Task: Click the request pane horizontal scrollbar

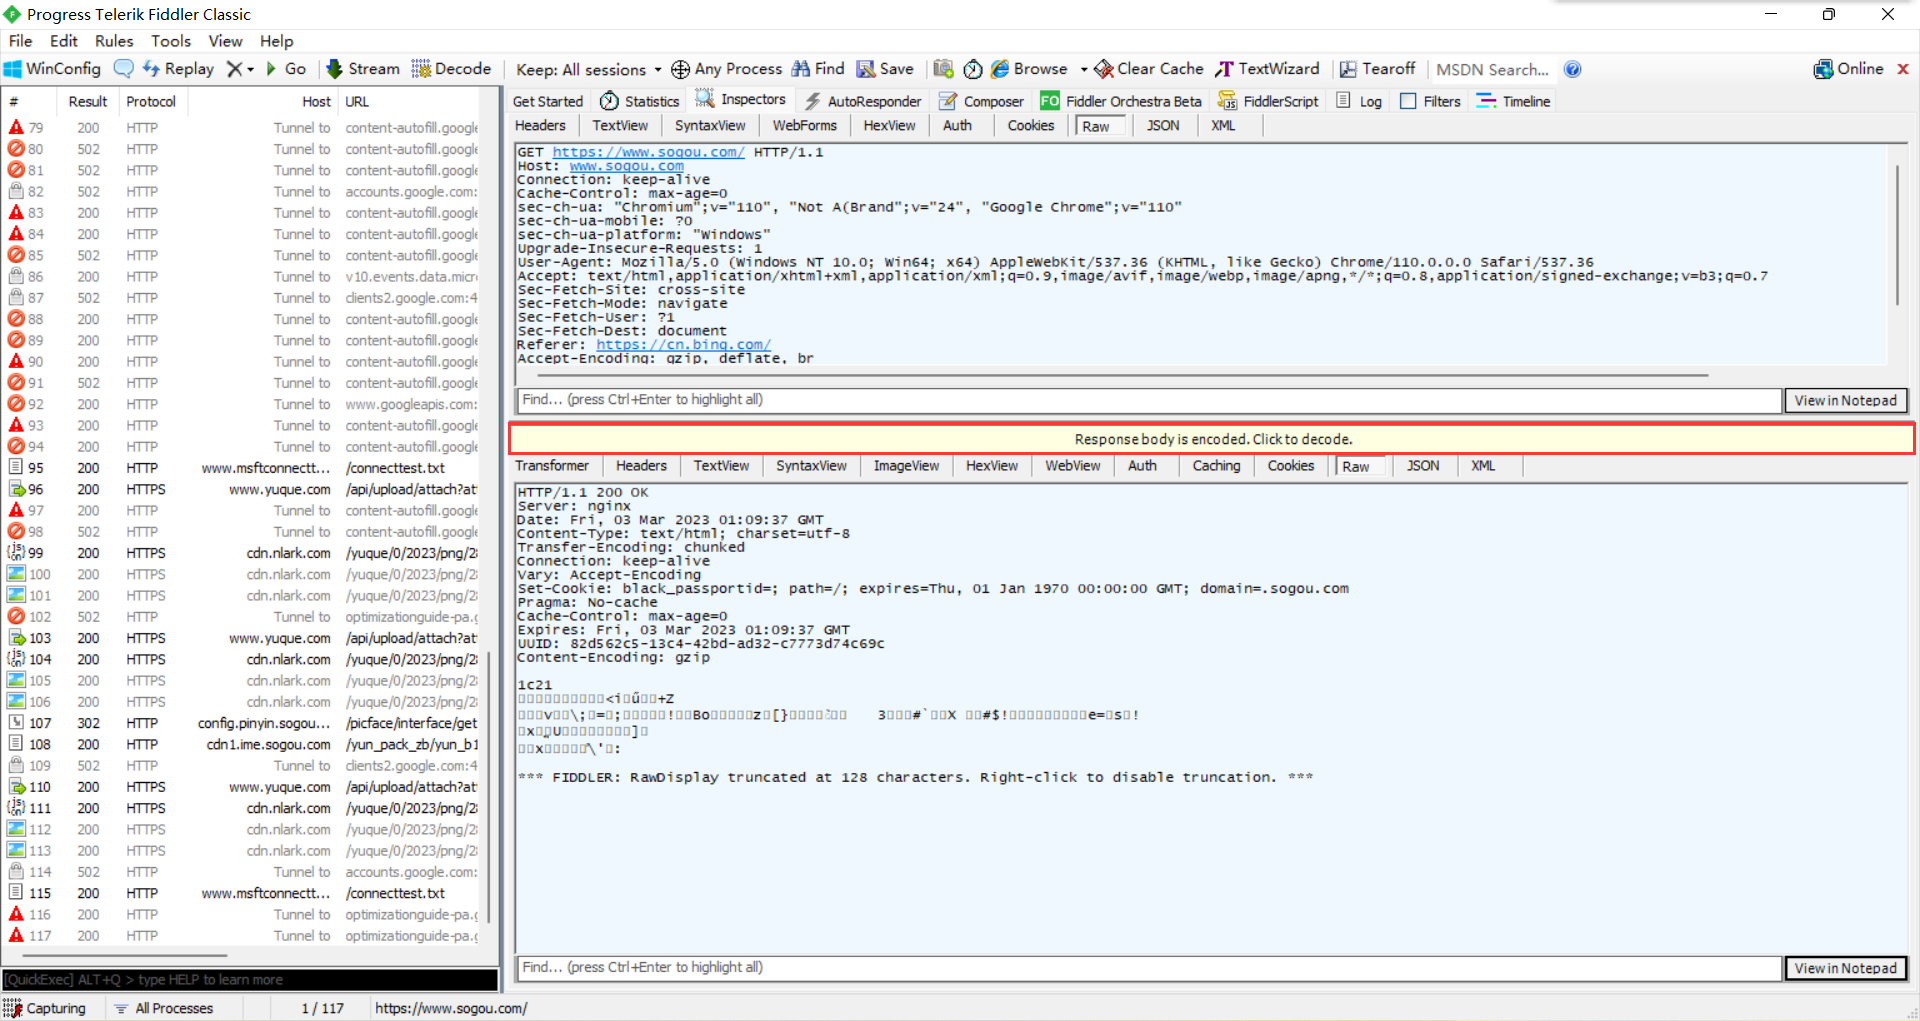Action: point(1122,375)
